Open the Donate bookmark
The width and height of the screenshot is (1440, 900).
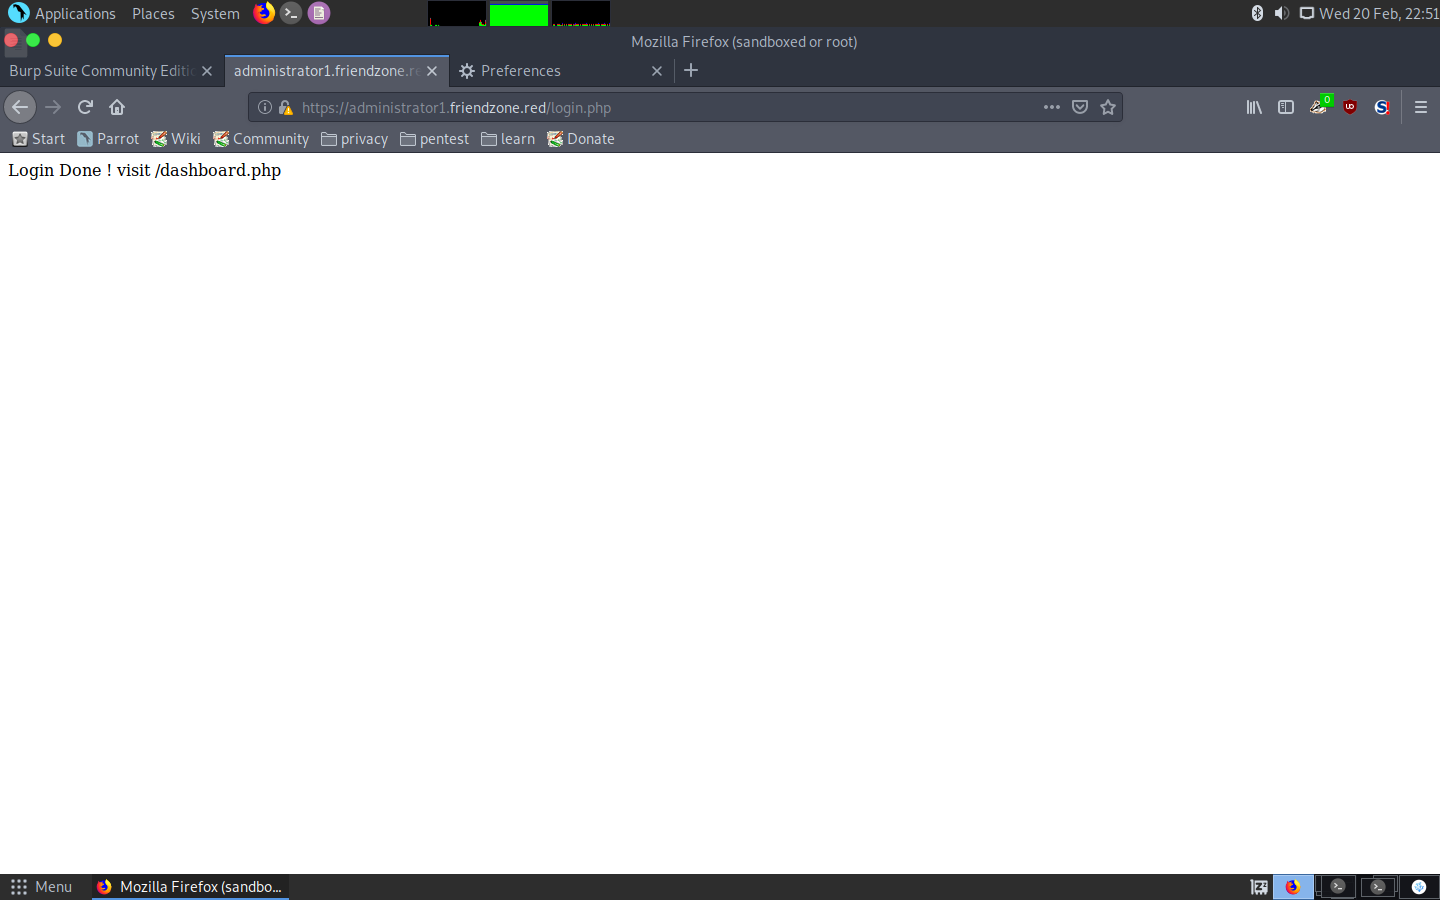[x=581, y=139]
